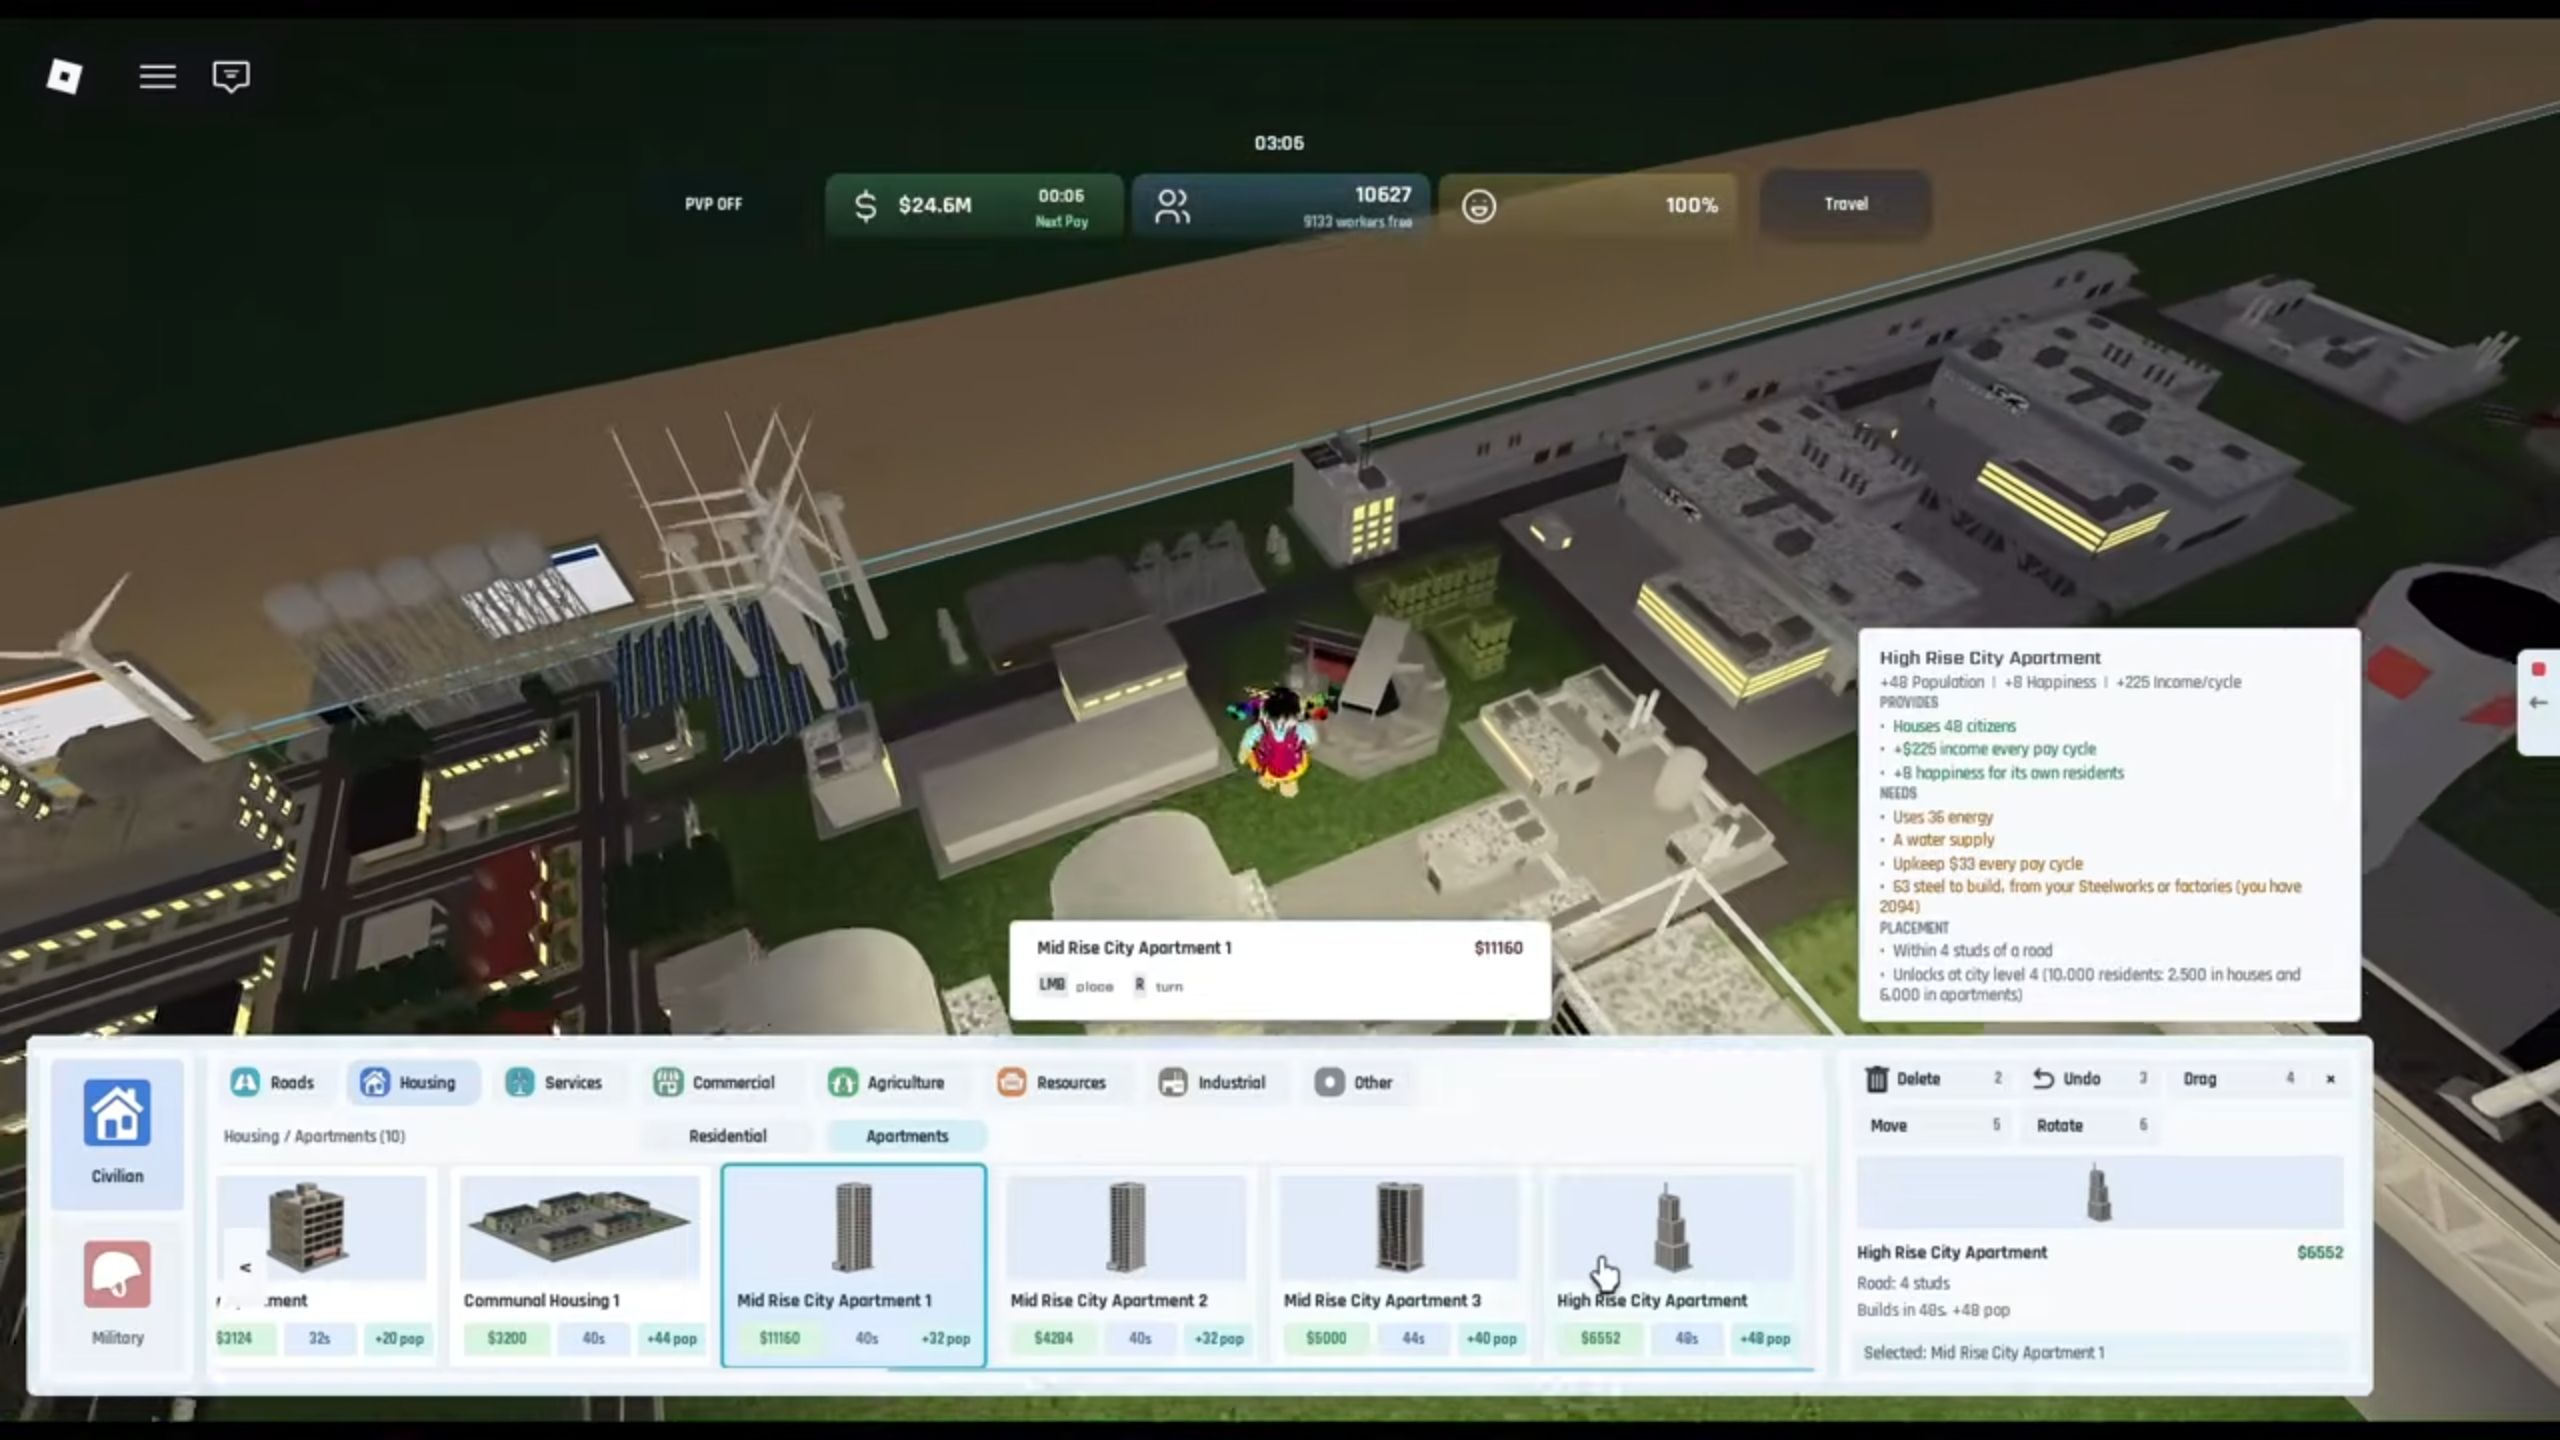Close the build tools panel
2560x1440 pixels.
[x=2330, y=1079]
